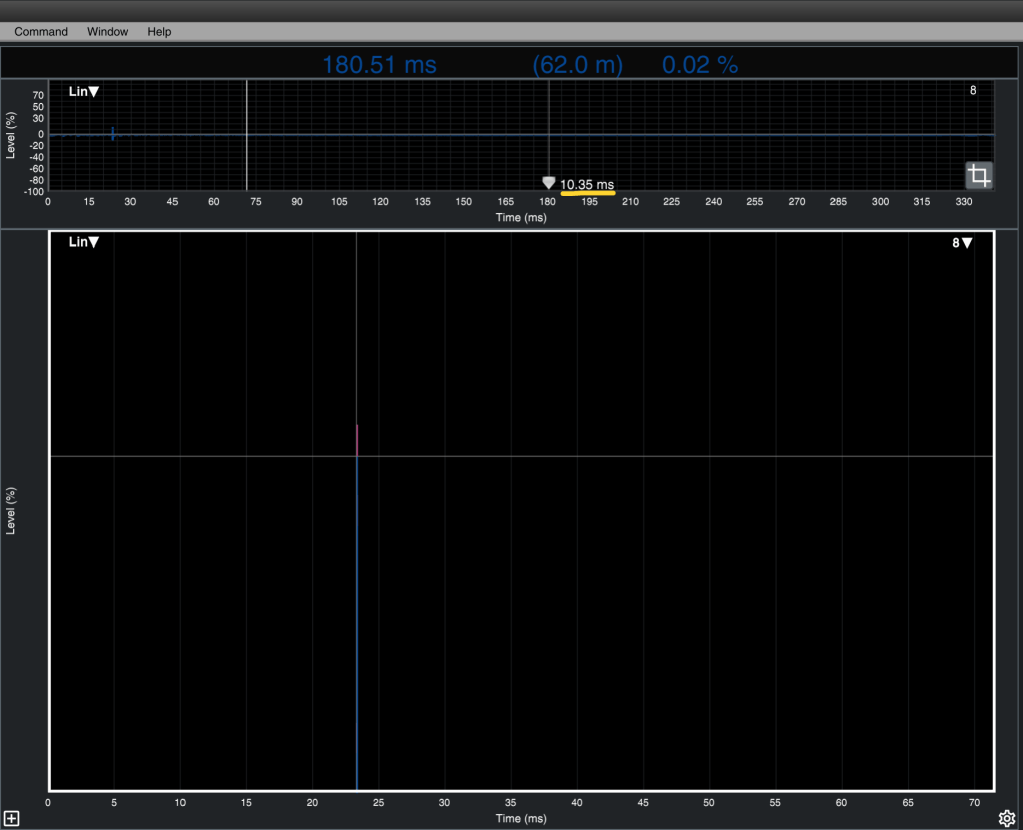This screenshot has height=830, width=1023.
Task: Click the 0.02 % level readout
Action: [x=700, y=65]
